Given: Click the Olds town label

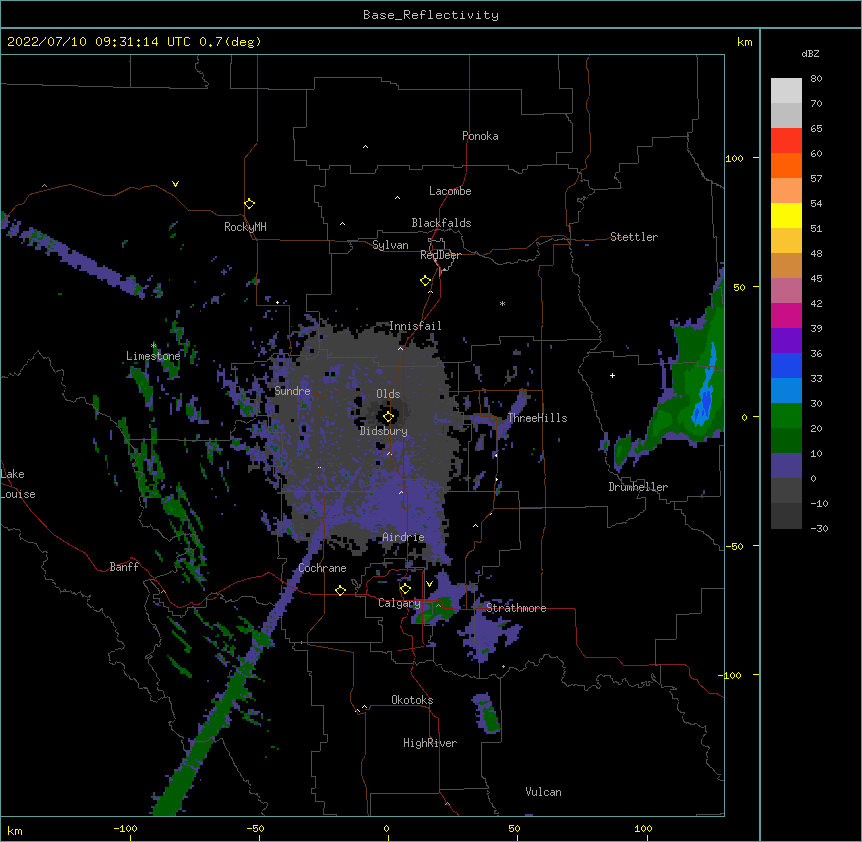Looking at the screenshot, I should pos(388,394).
